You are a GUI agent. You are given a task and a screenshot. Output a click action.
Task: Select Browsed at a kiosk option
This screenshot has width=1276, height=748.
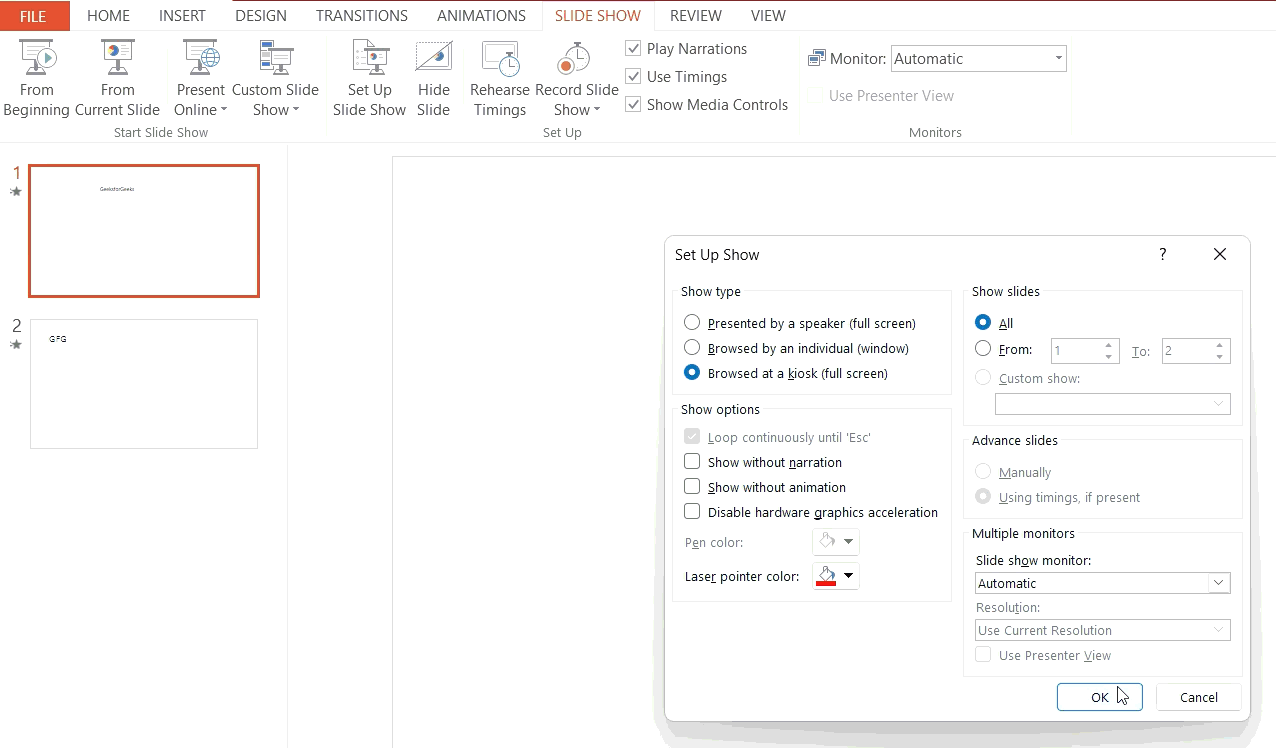click(692, 372)
